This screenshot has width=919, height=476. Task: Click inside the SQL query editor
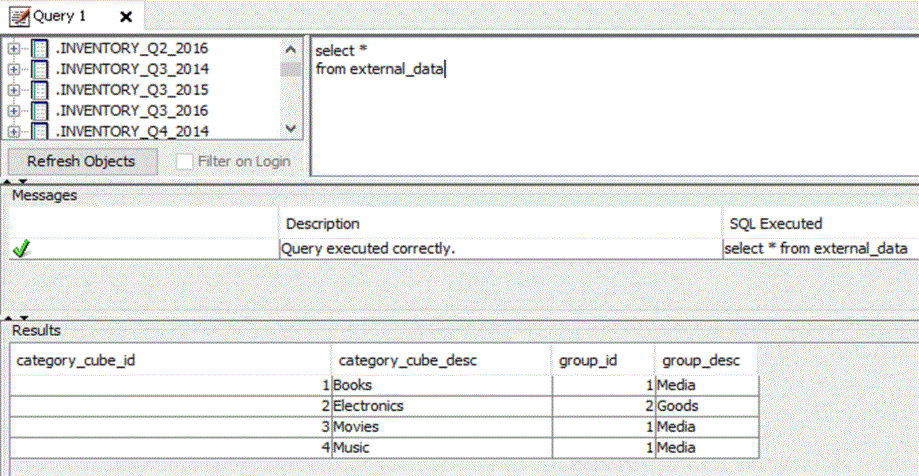[x=614, y=106]
